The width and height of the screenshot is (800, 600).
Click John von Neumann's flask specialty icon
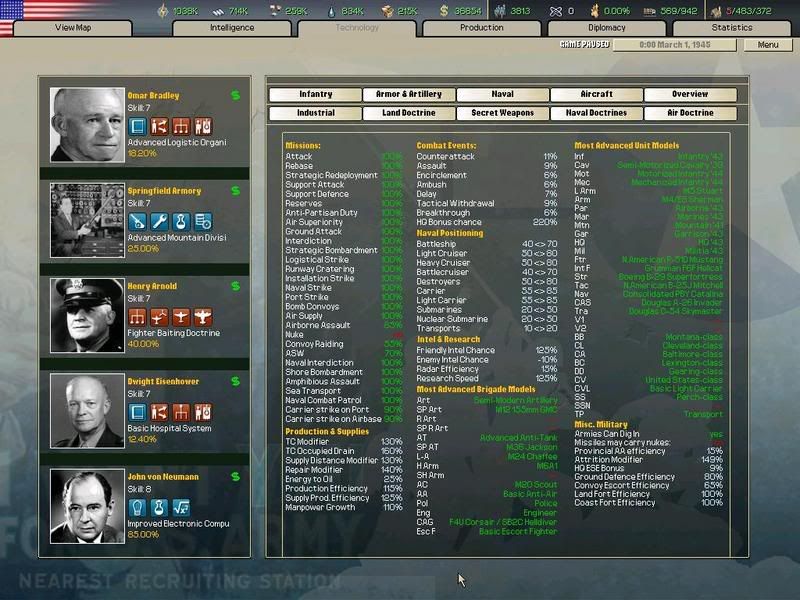click(x=159, y=508)
